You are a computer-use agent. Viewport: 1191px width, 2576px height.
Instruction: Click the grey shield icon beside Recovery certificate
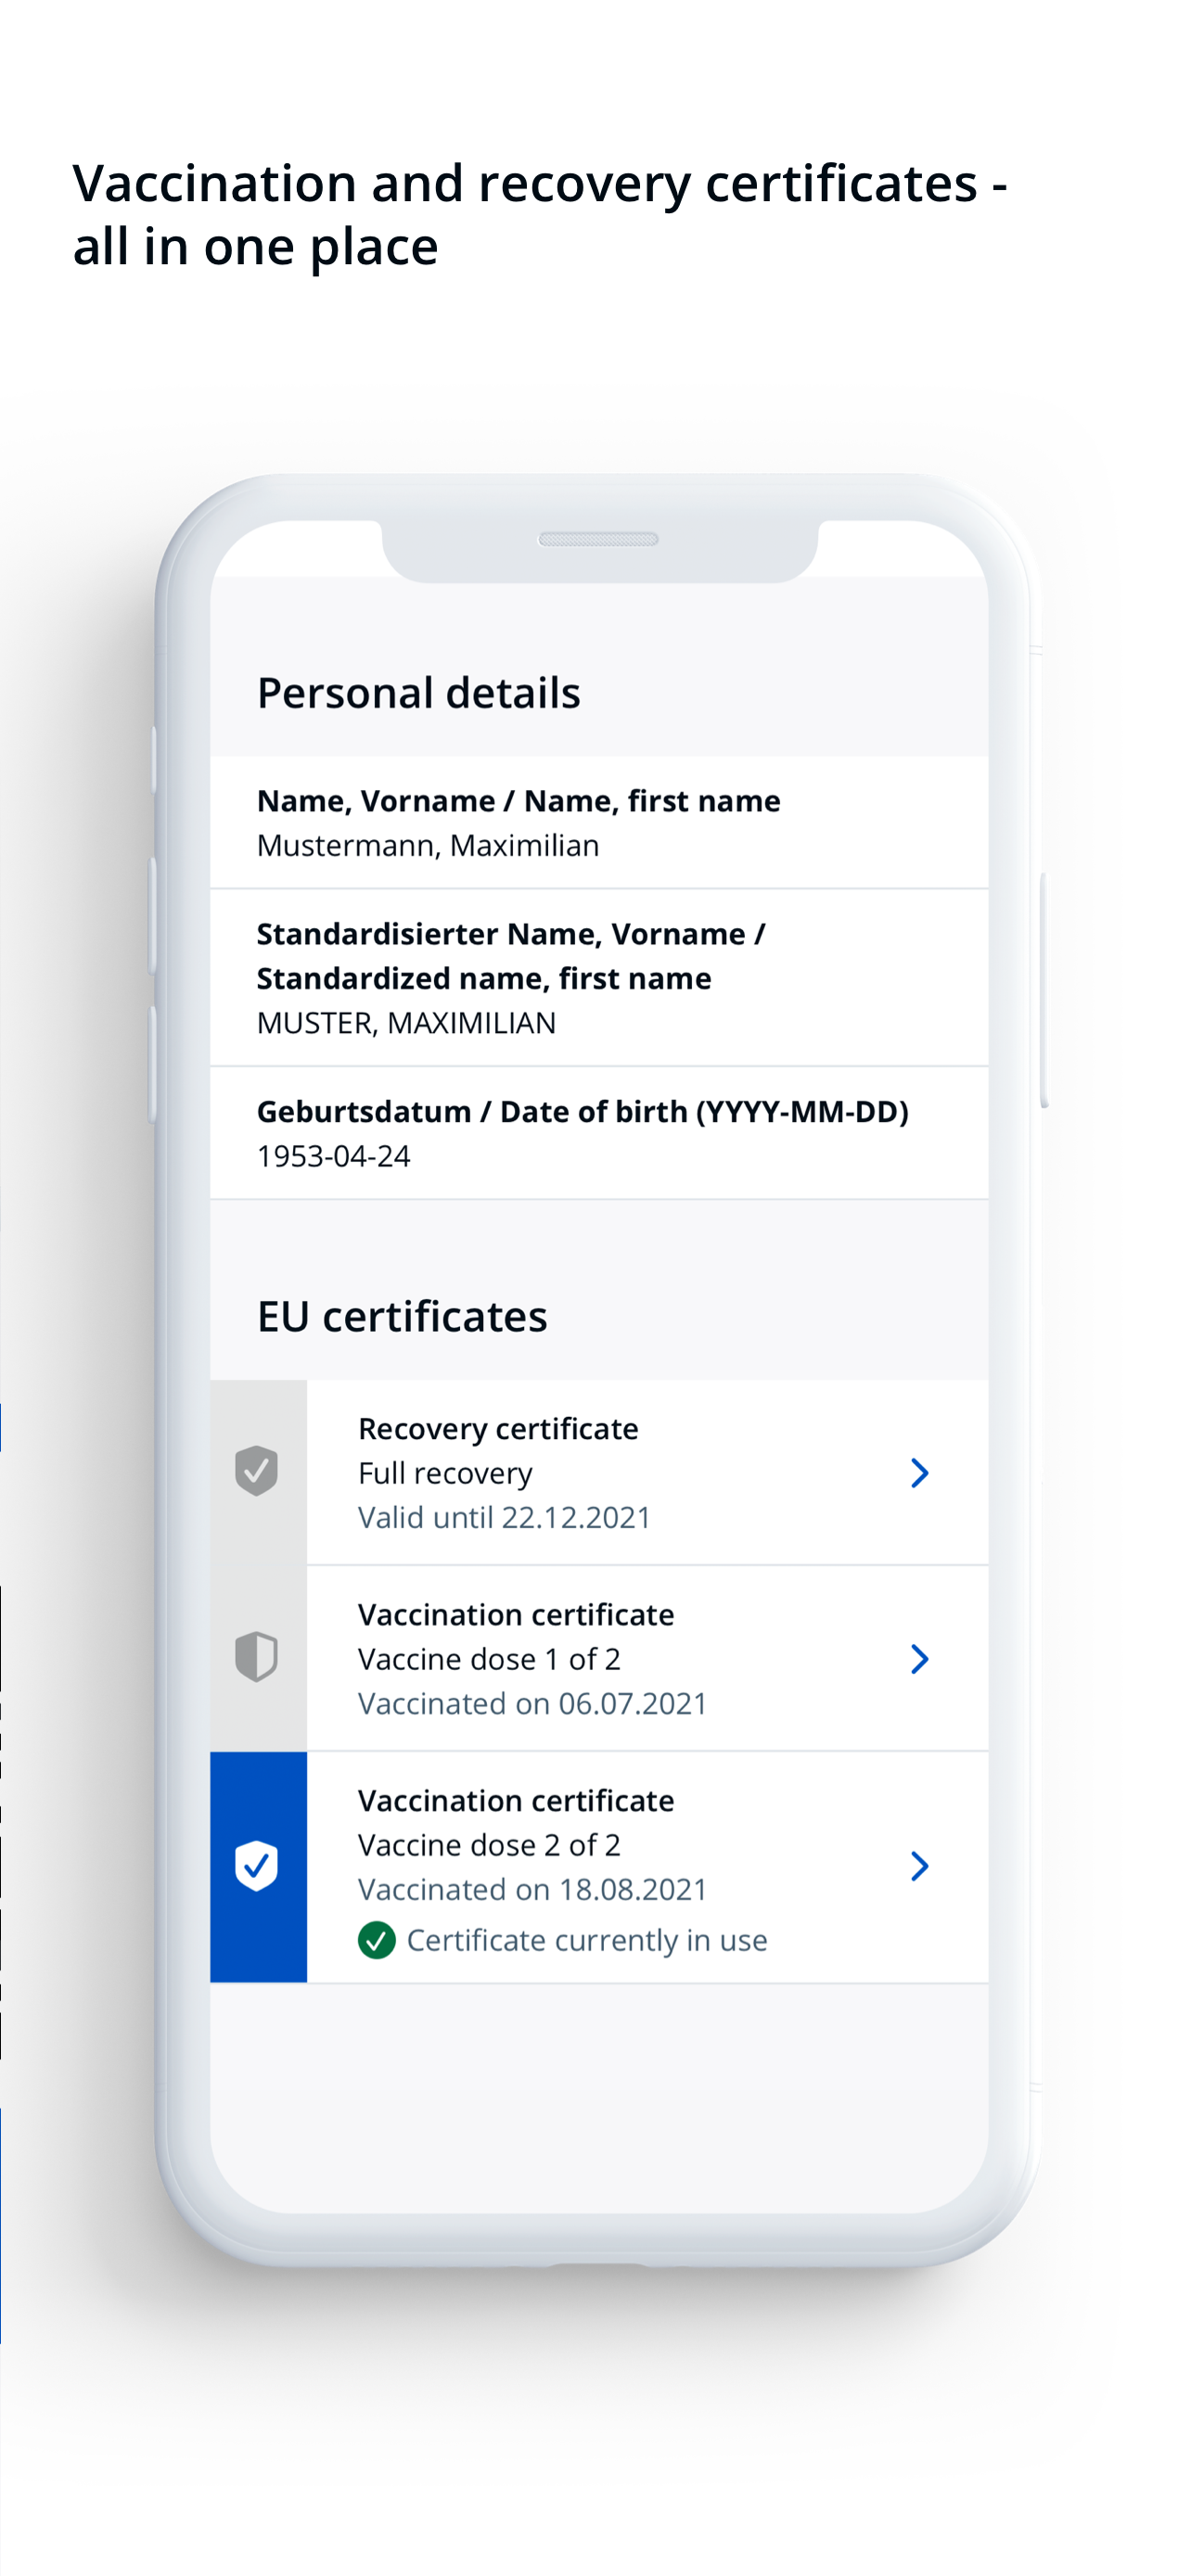258,1472
